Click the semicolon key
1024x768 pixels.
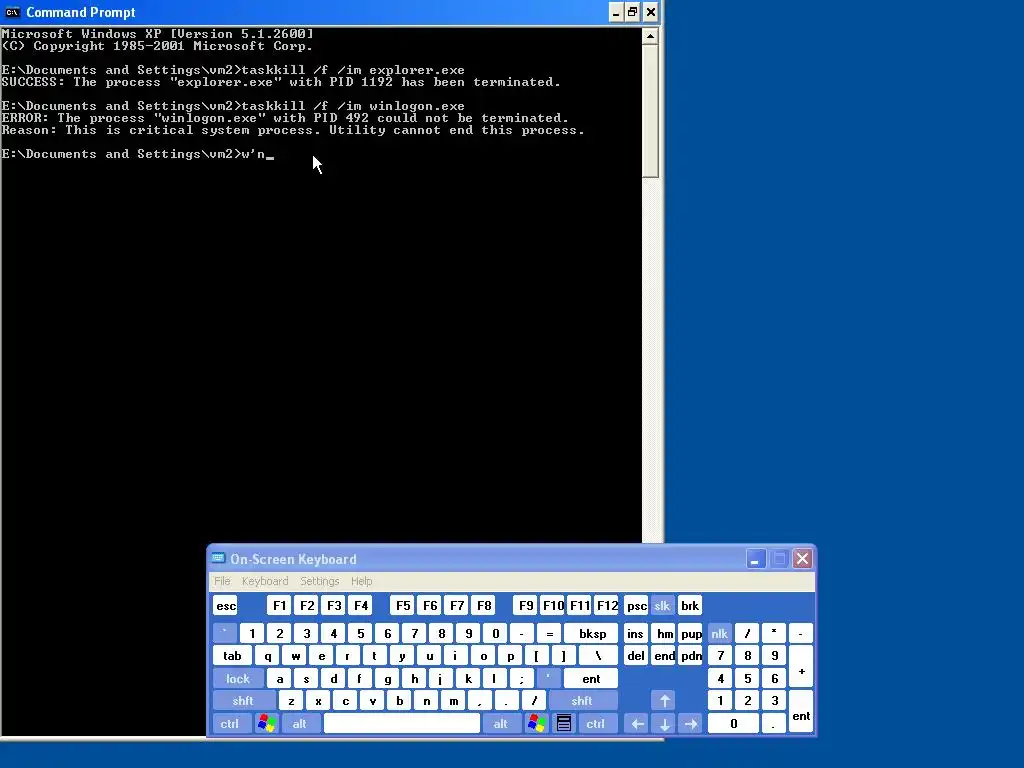pyautogui.click(x=521, y=679)
